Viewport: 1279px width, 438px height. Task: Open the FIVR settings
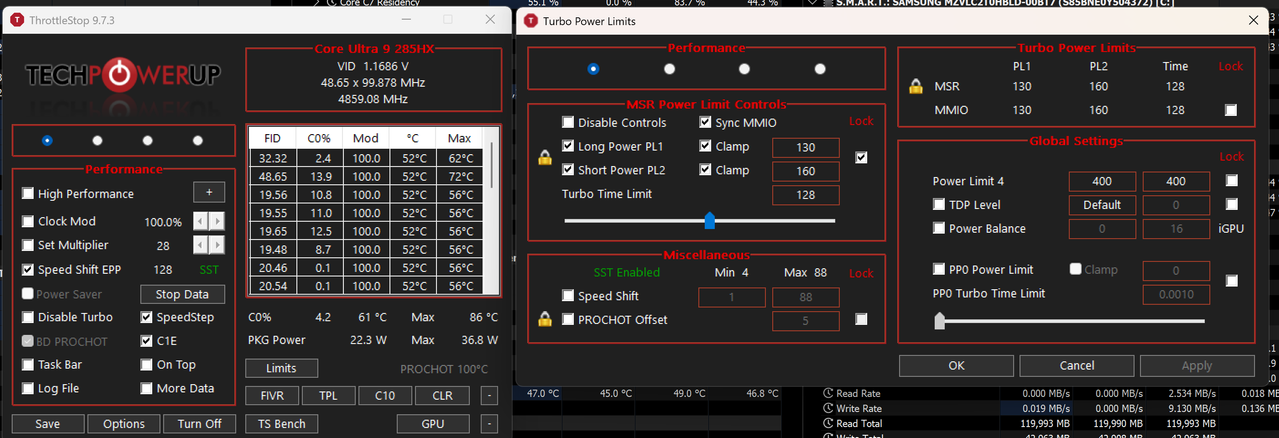[x=272, y=396]
